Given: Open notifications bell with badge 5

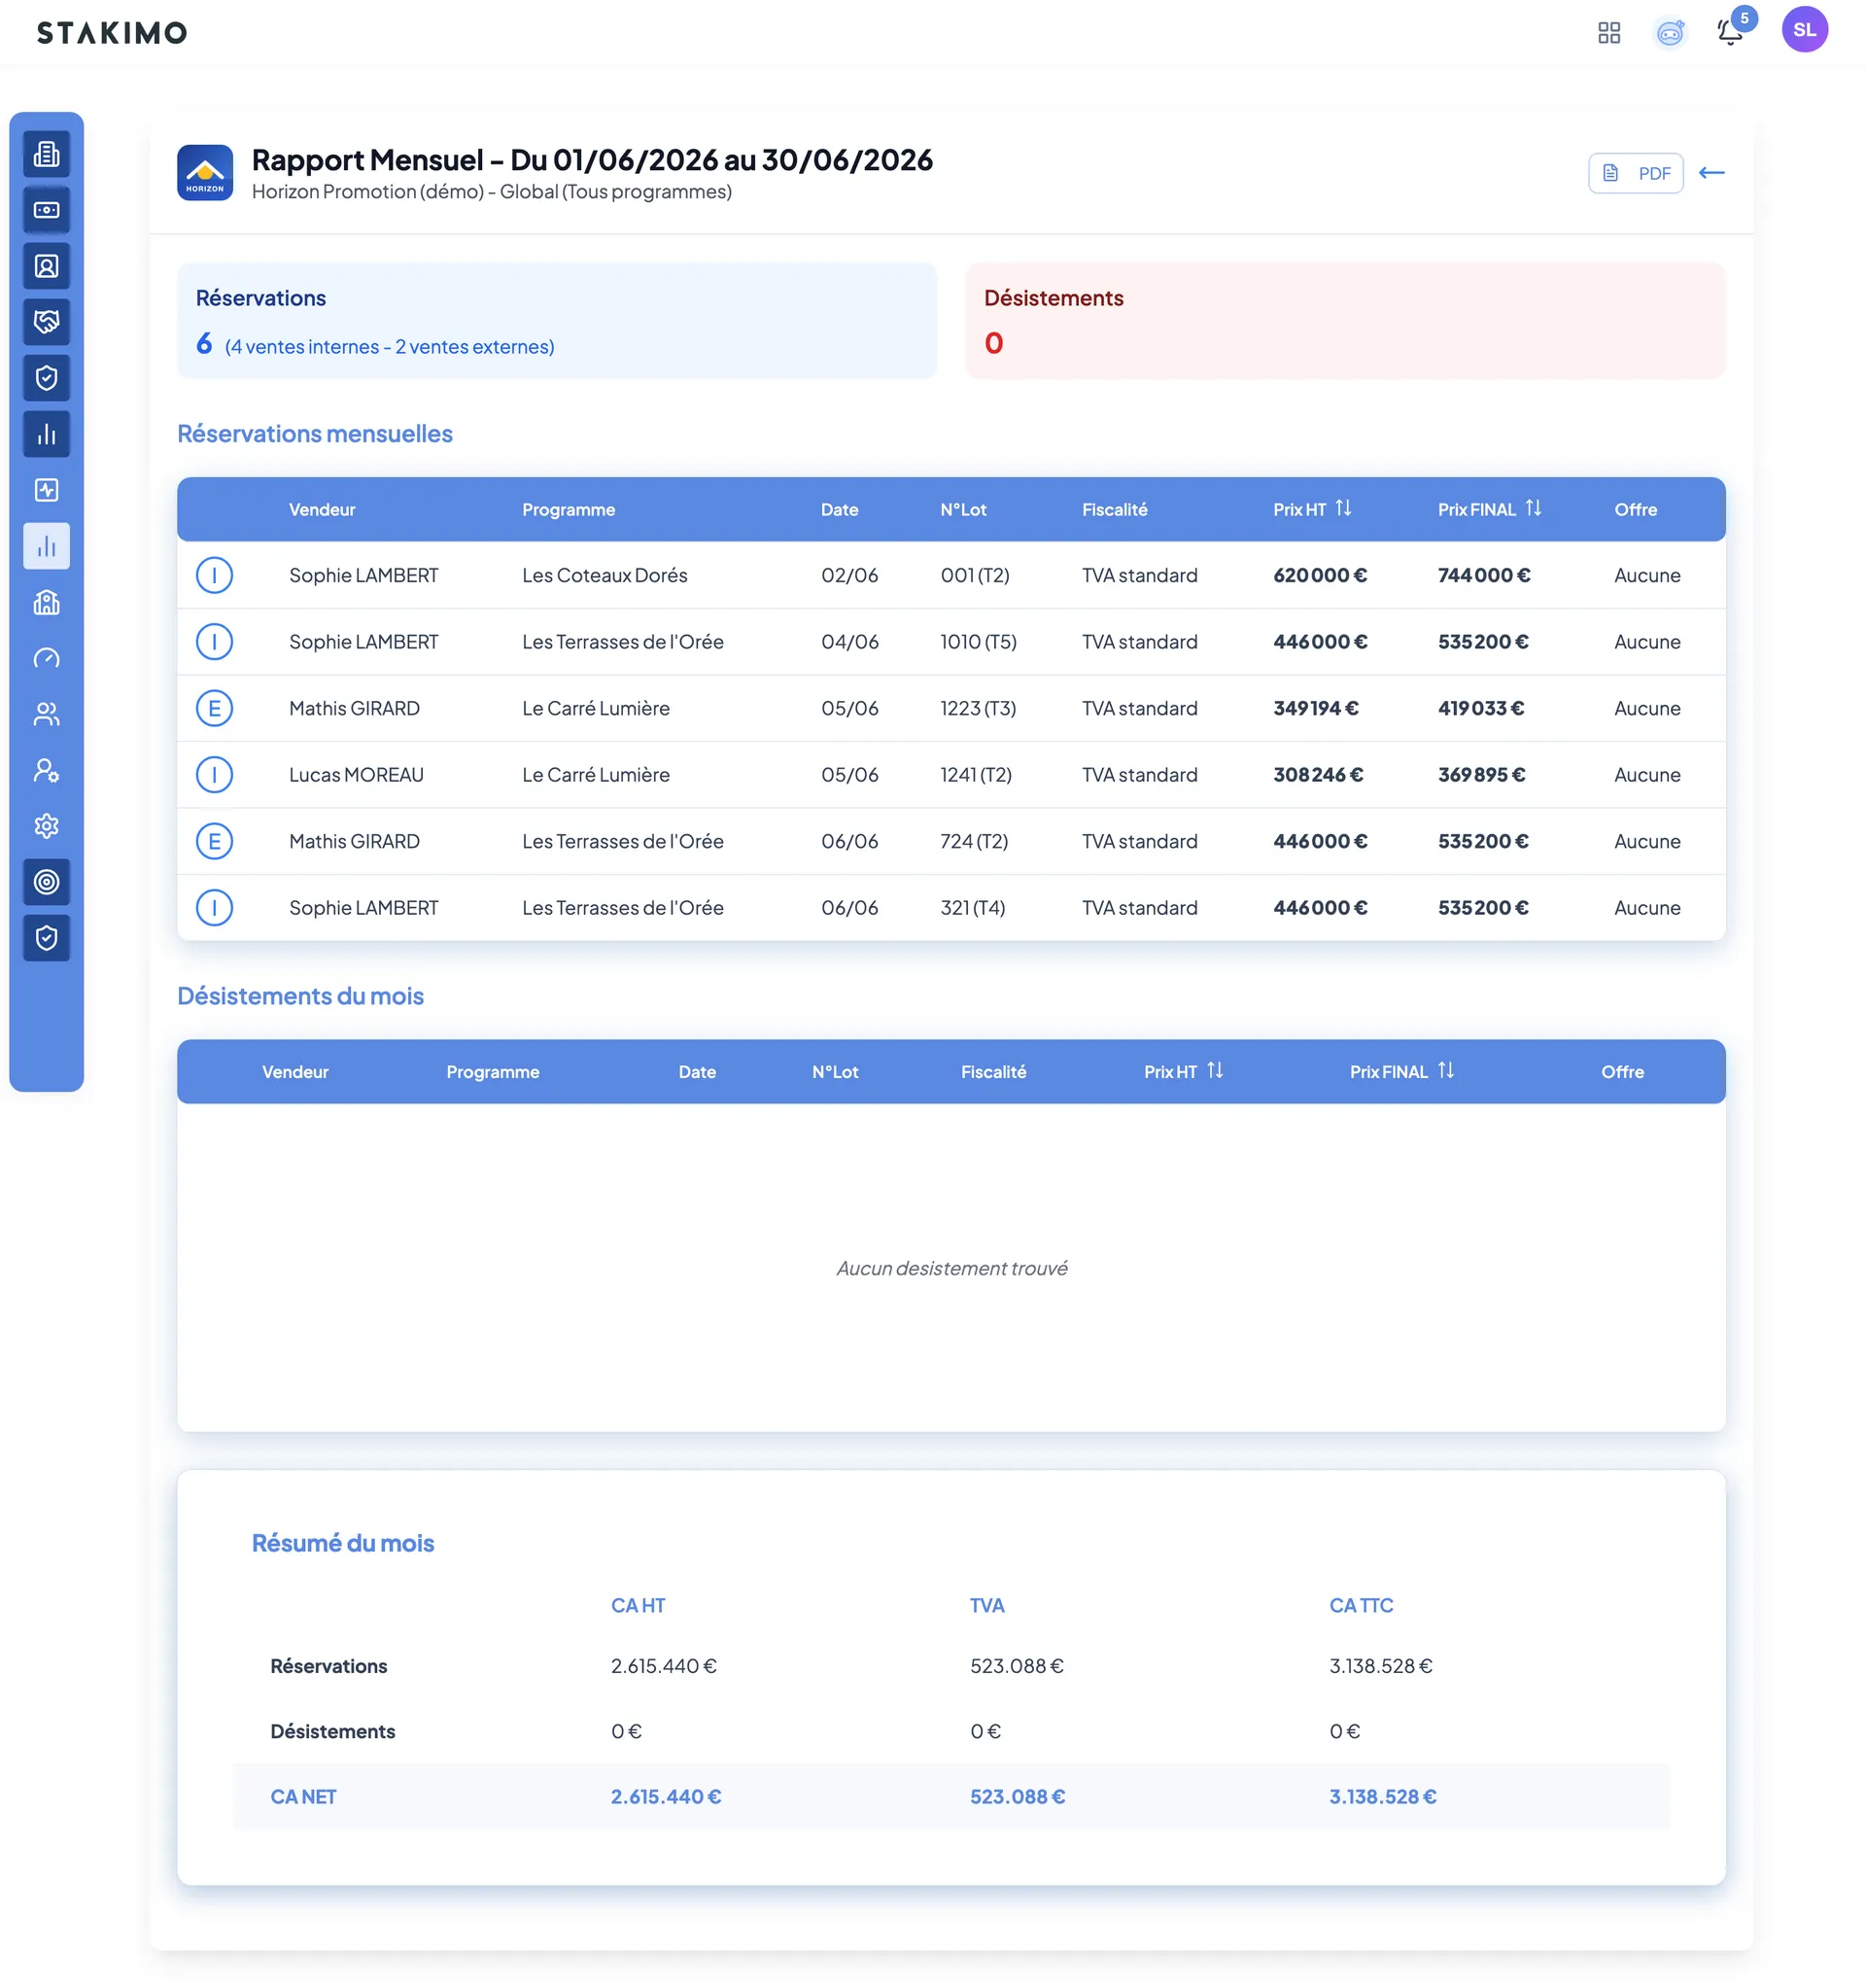Looking at the screenshot, I should pyautogui.click(x=1730, y=32).
